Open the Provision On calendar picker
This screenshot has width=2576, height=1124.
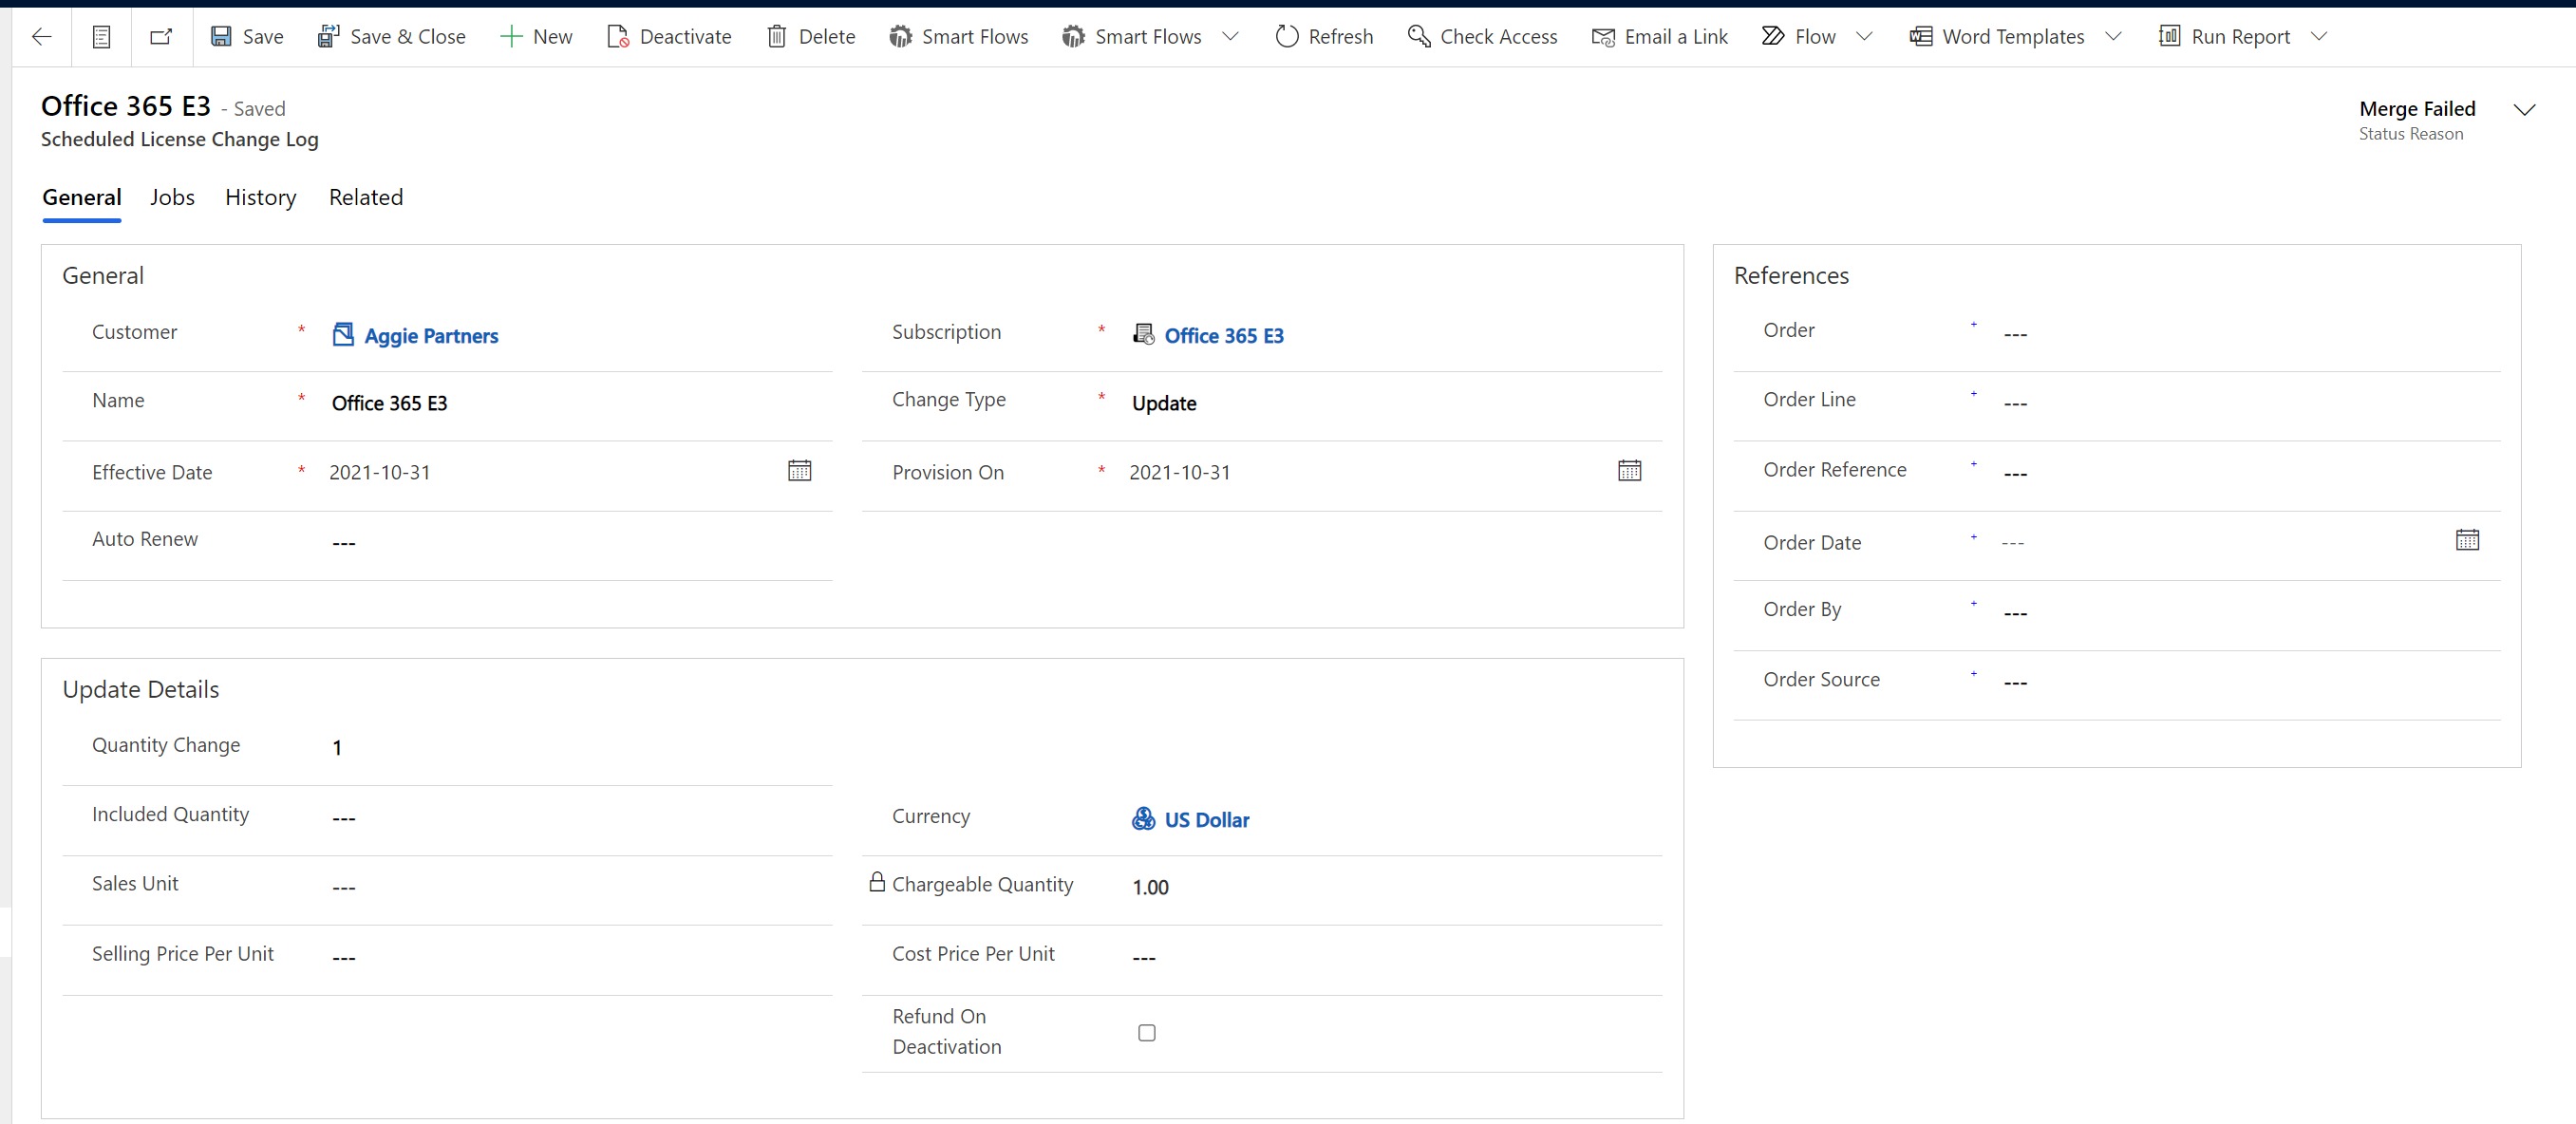1629,471
